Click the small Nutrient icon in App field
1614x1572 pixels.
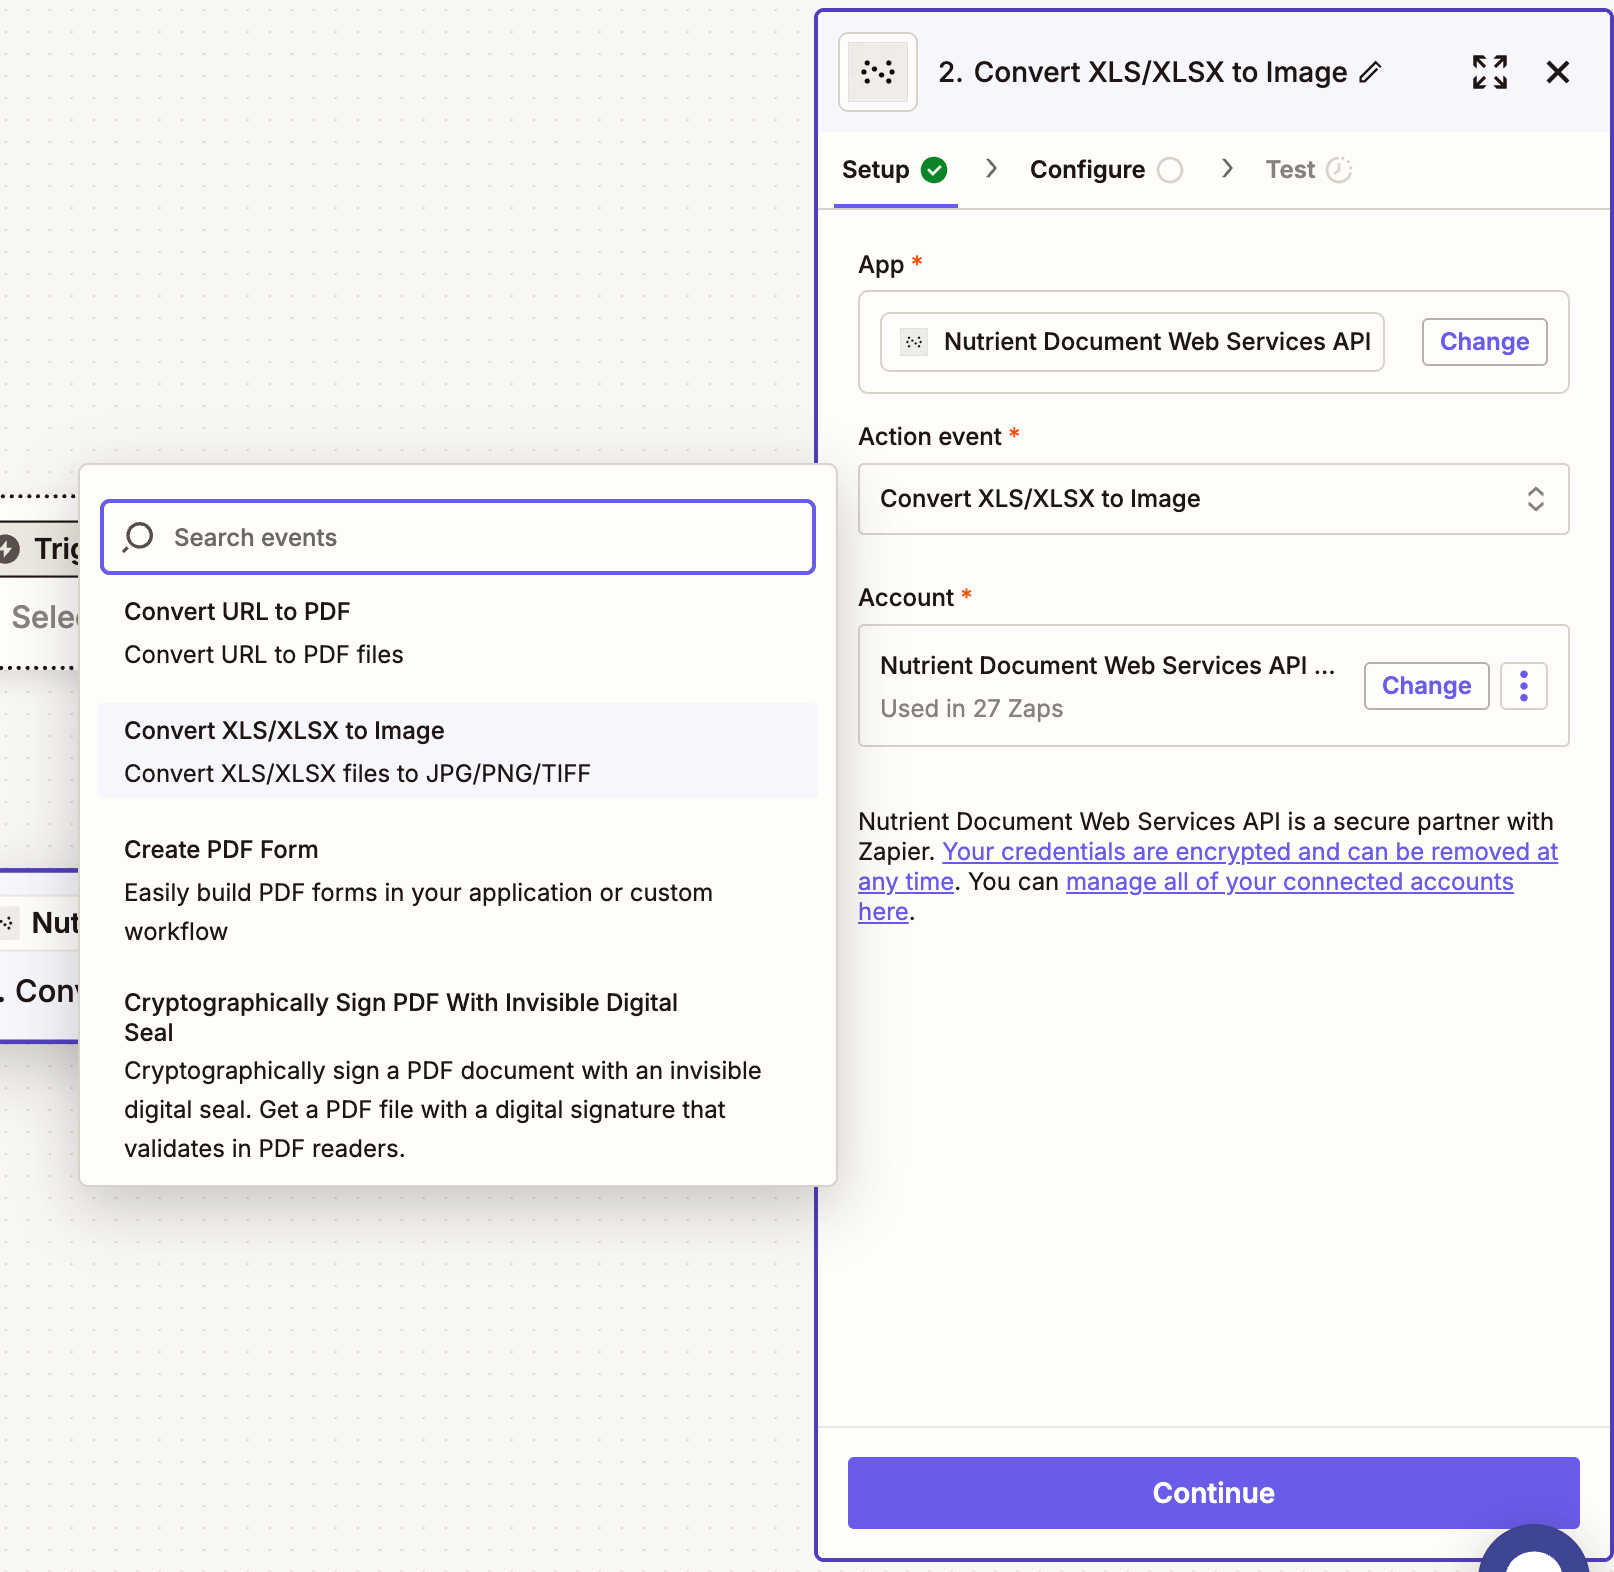(x=914, y=342)
